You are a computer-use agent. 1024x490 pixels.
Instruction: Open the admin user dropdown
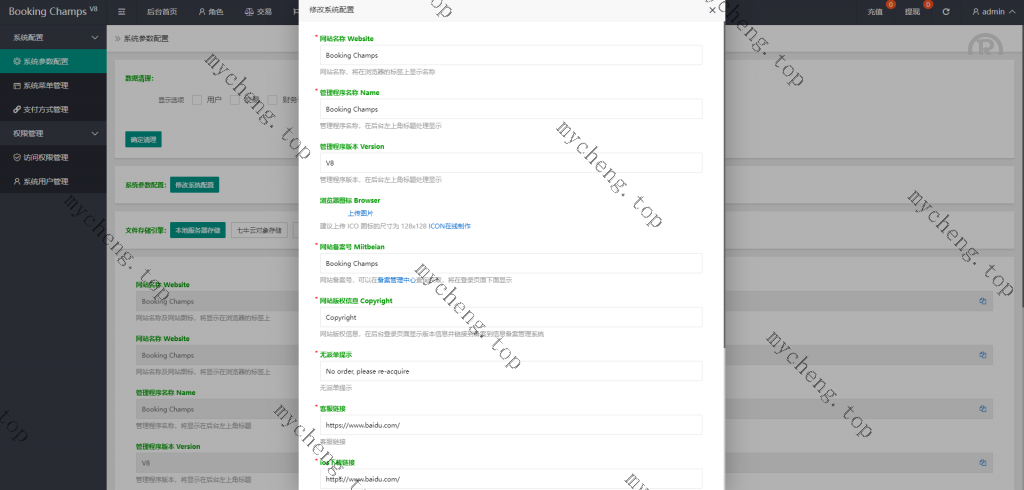[989, 12]
